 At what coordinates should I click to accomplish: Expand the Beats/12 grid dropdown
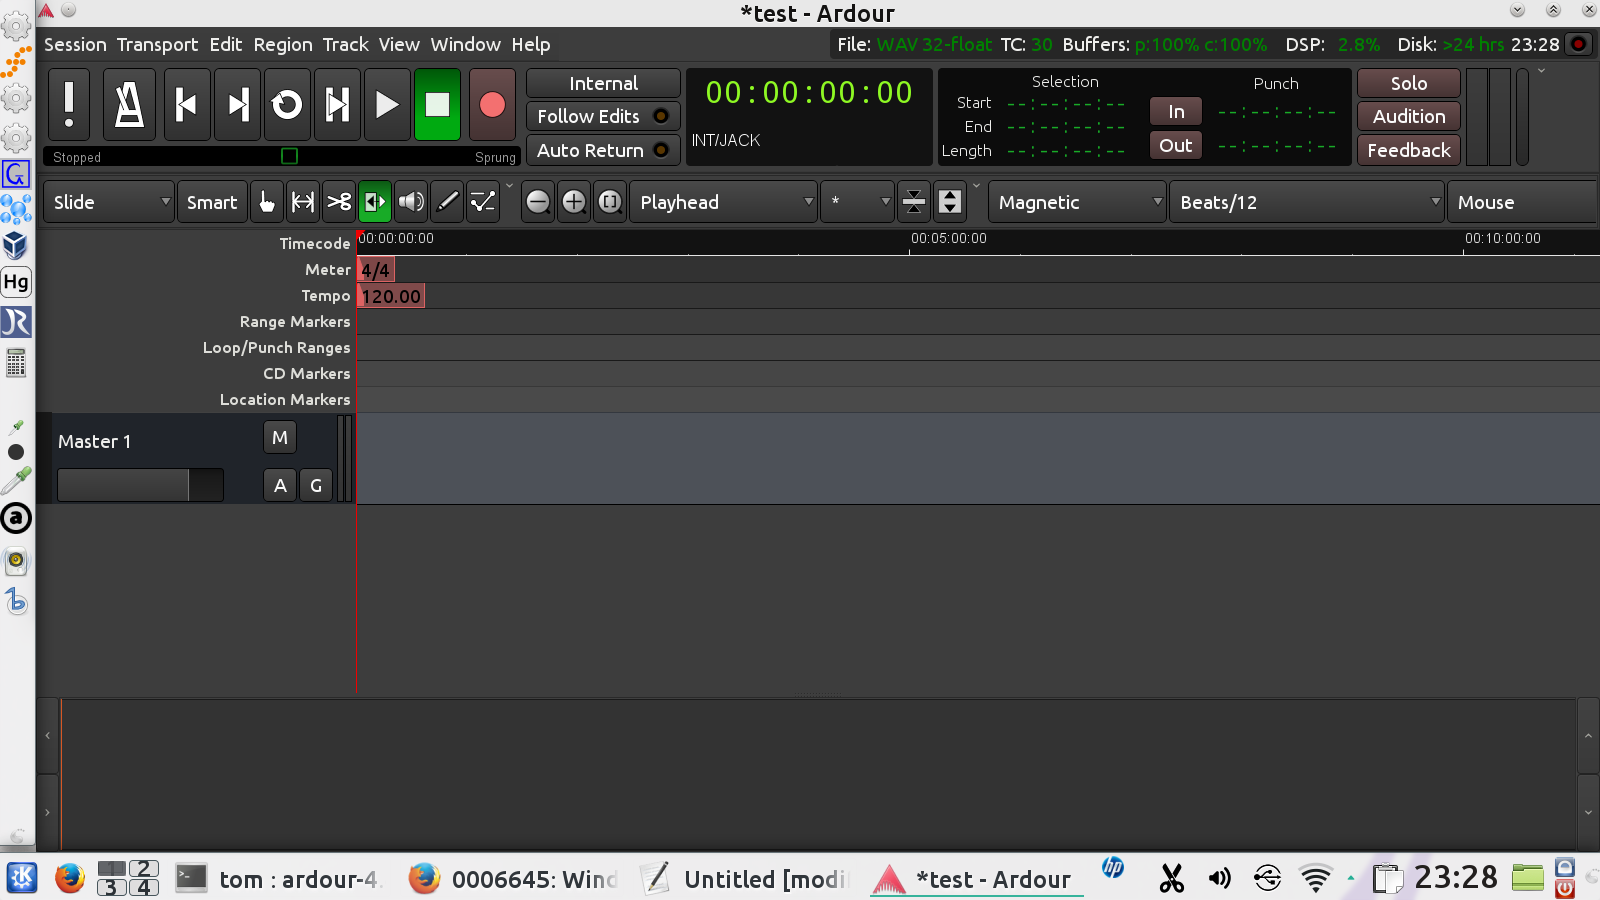pos(1307,202)
